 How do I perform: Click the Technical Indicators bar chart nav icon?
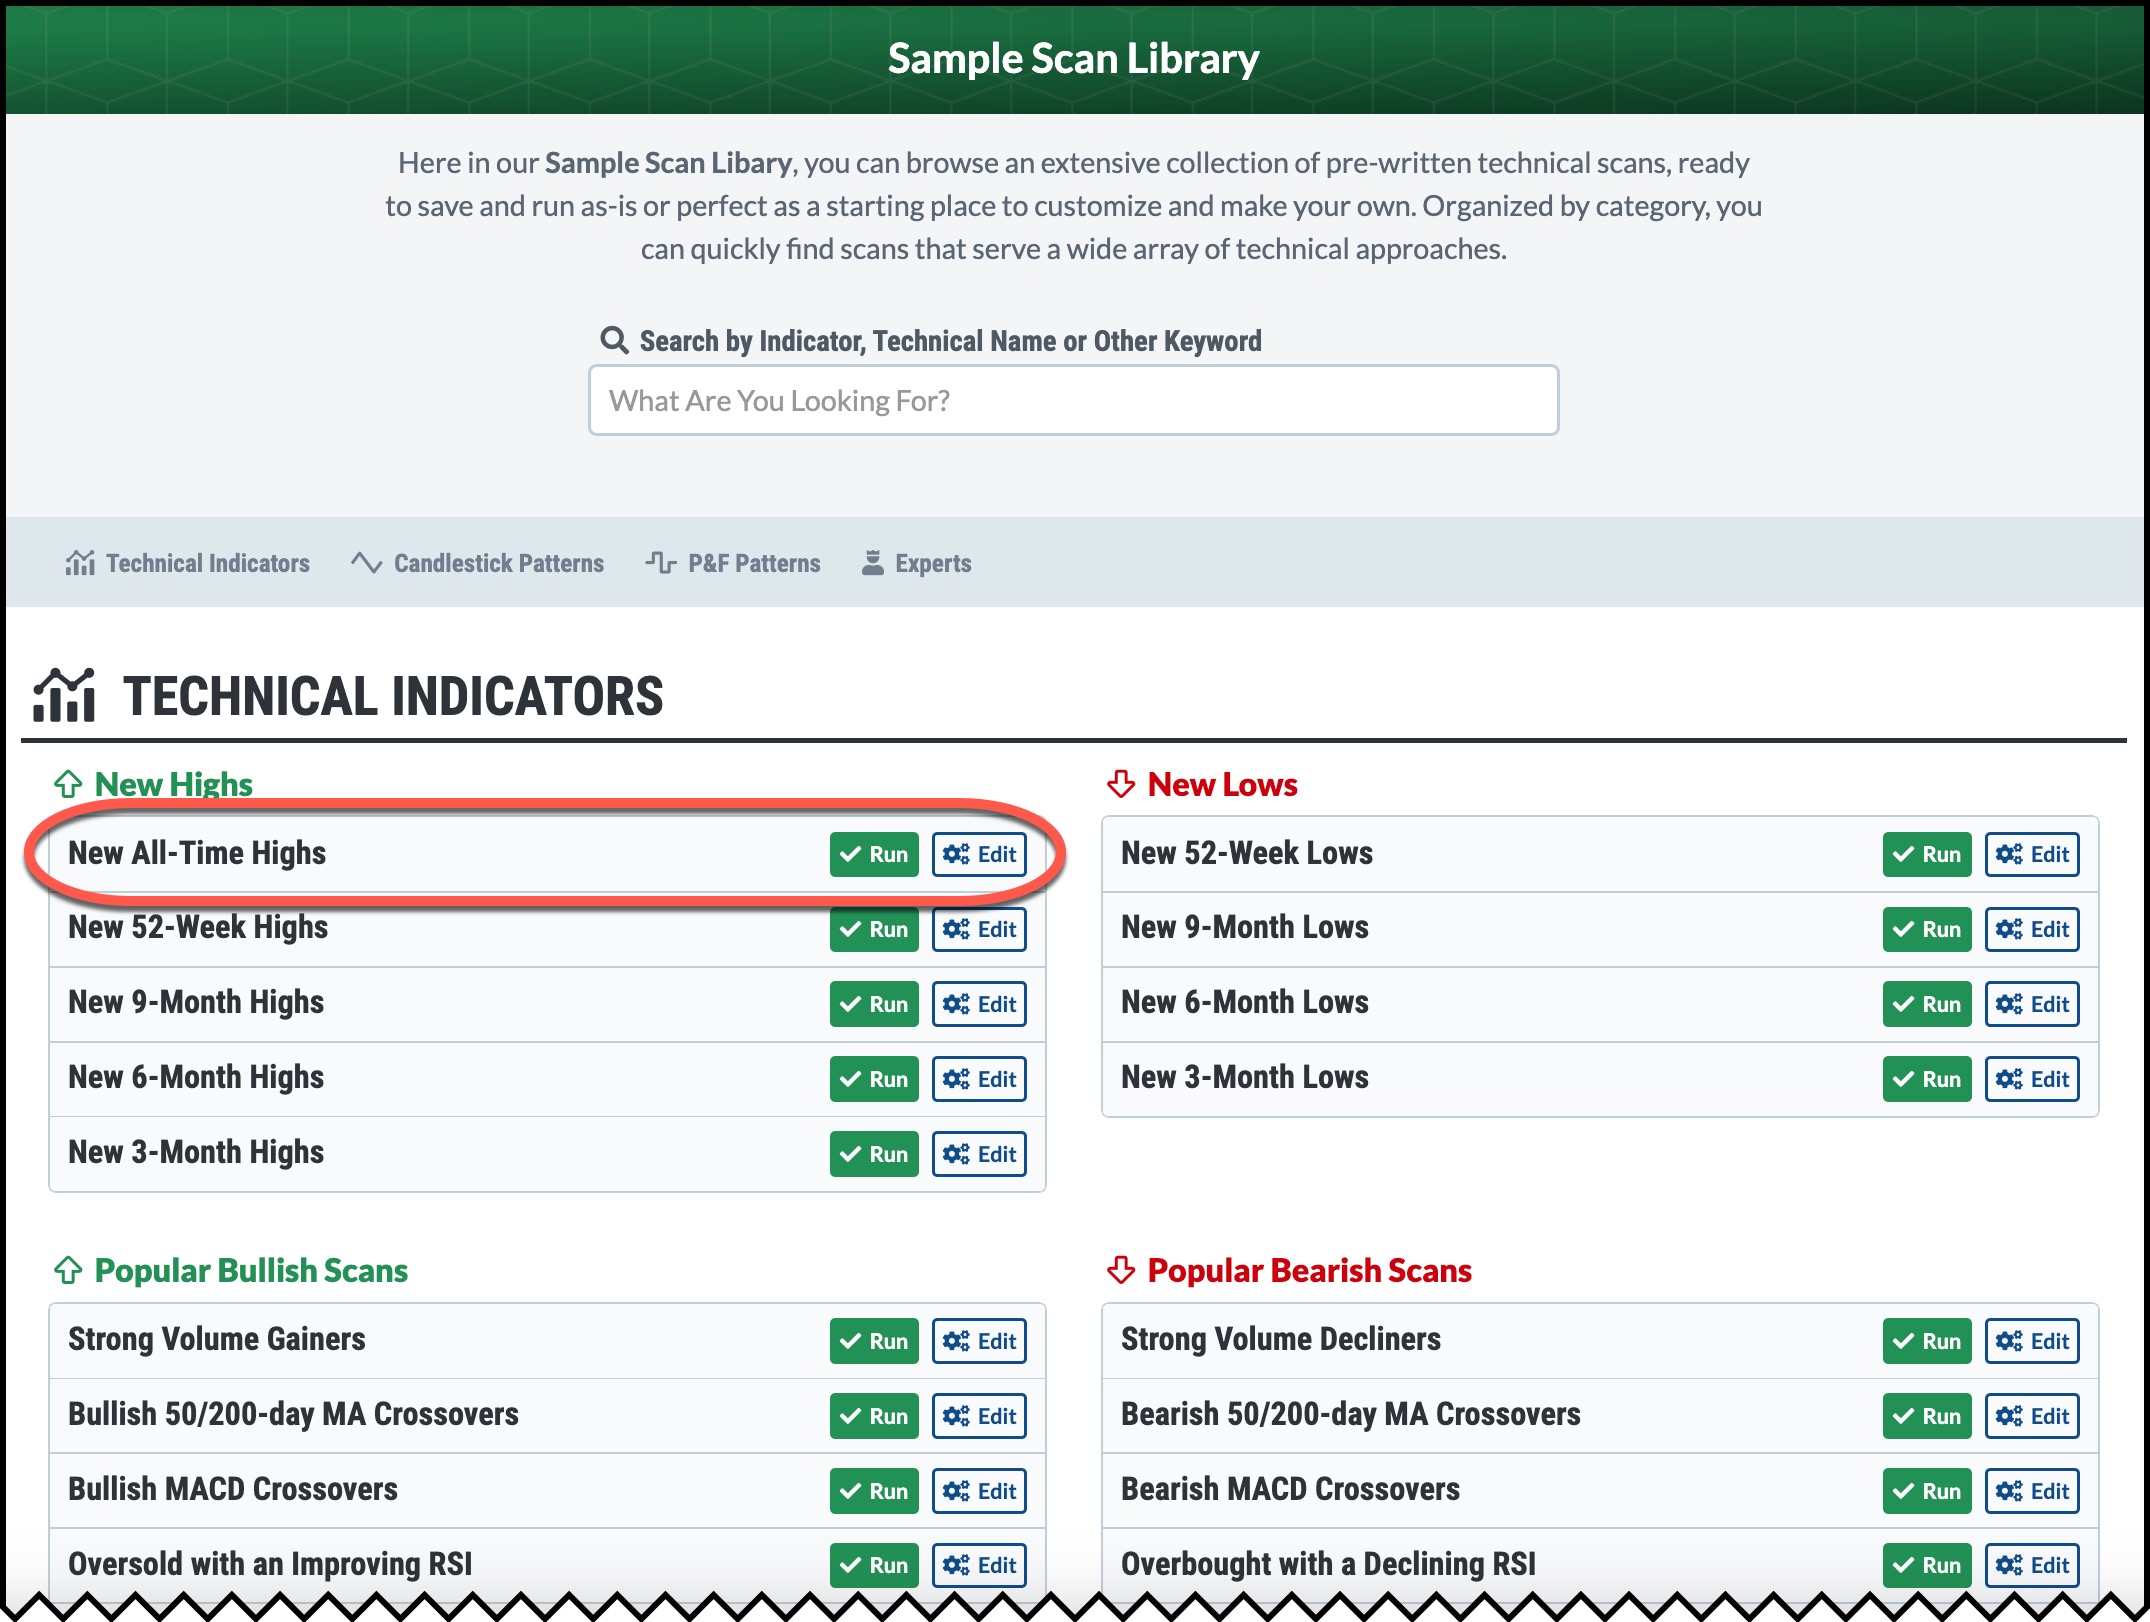click(x=80, y=563)
